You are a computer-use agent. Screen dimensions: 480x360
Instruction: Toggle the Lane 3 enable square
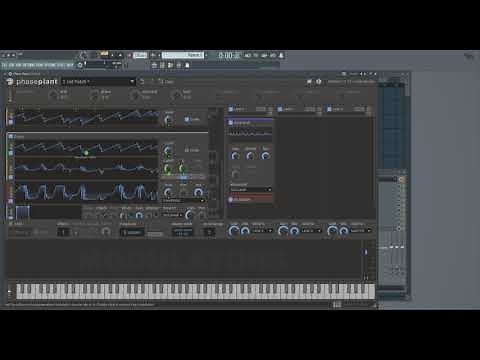point(329,109)
